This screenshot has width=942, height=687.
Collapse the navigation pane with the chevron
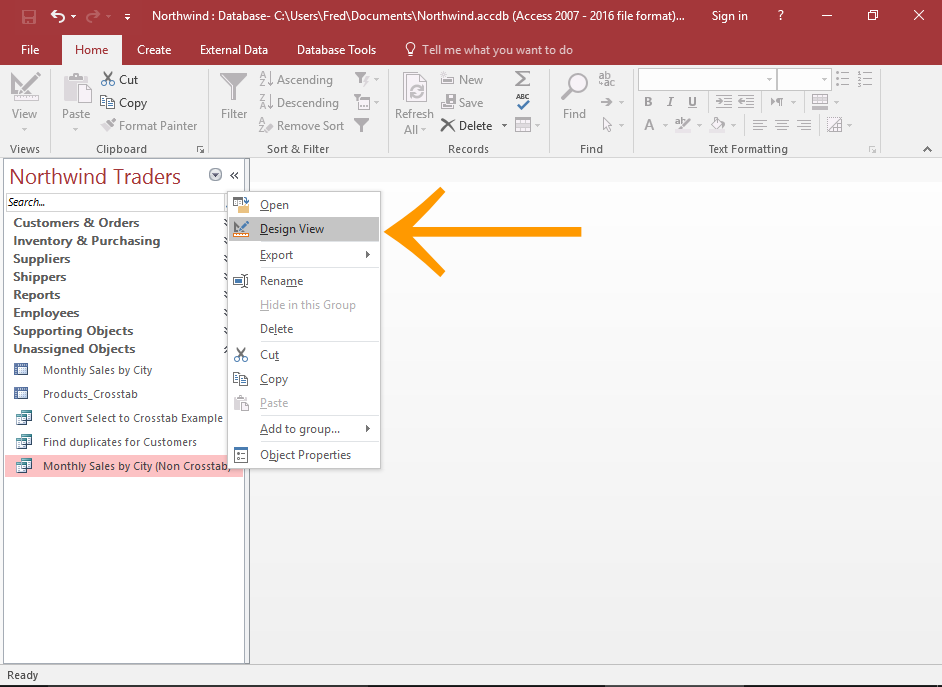tap(234, 175)
